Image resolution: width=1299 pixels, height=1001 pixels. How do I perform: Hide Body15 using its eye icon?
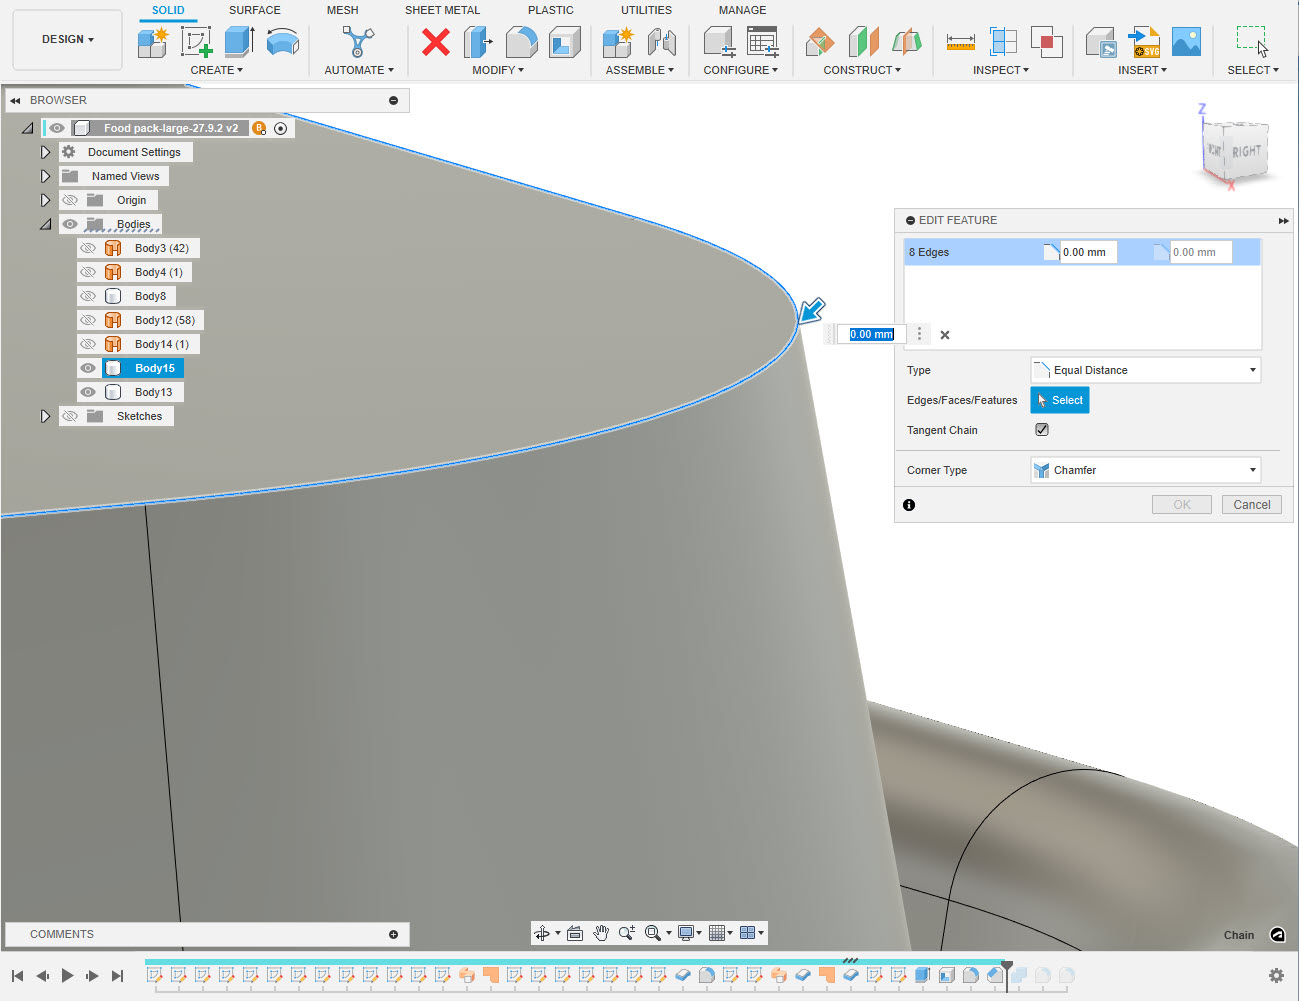88,368
